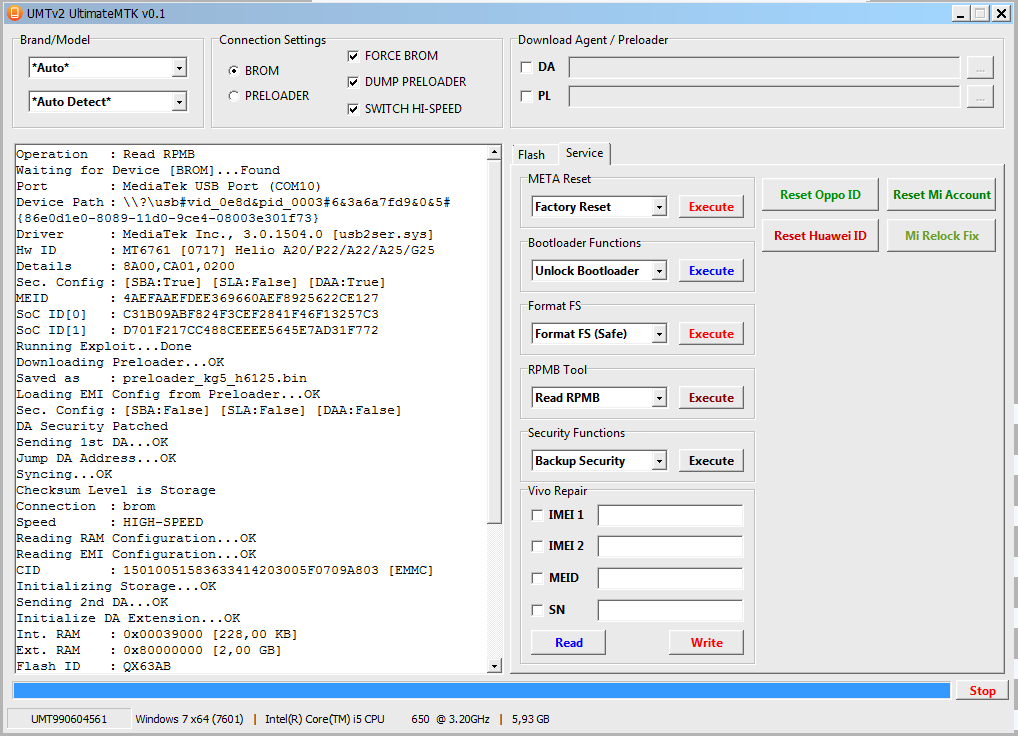The width and height of the screenshot is (1018, 736).
Task: Click the IMEI 1 input field
Action: (x=670, y=515)
